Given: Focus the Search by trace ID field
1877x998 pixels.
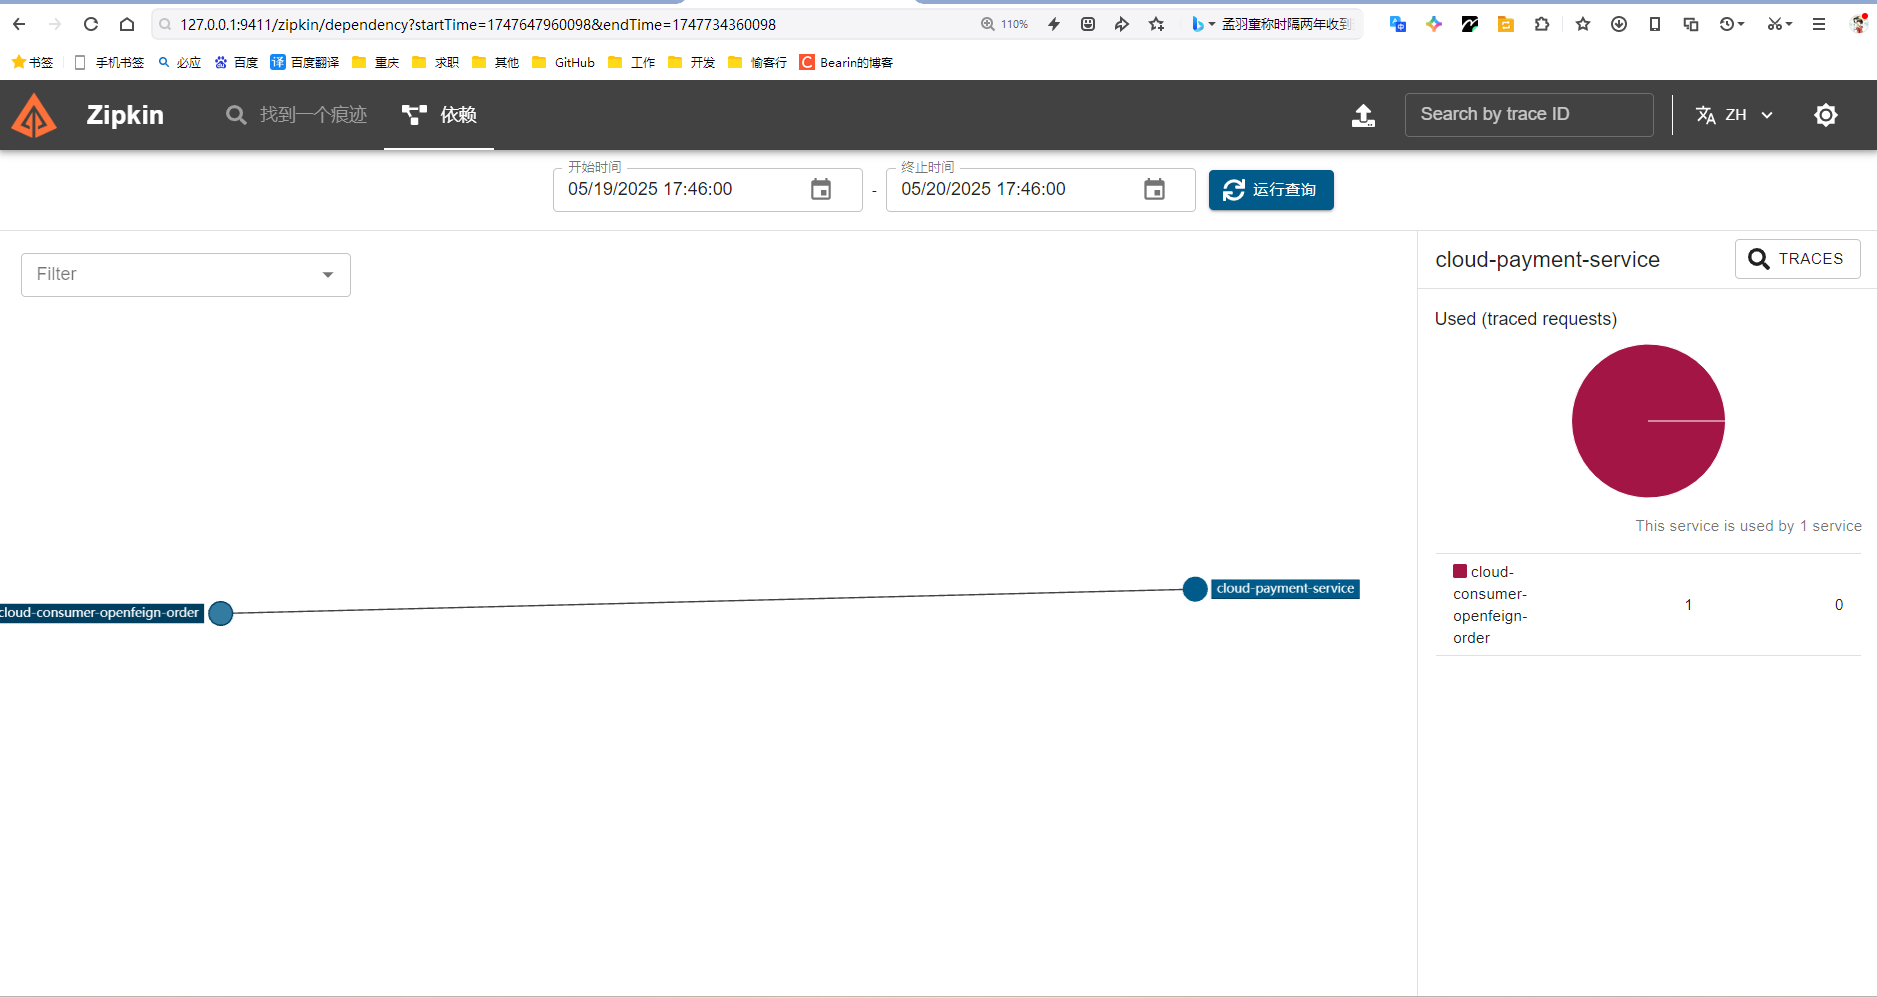Looking at the screenshot, I should pyautogui.click(x=1528, y=115).
